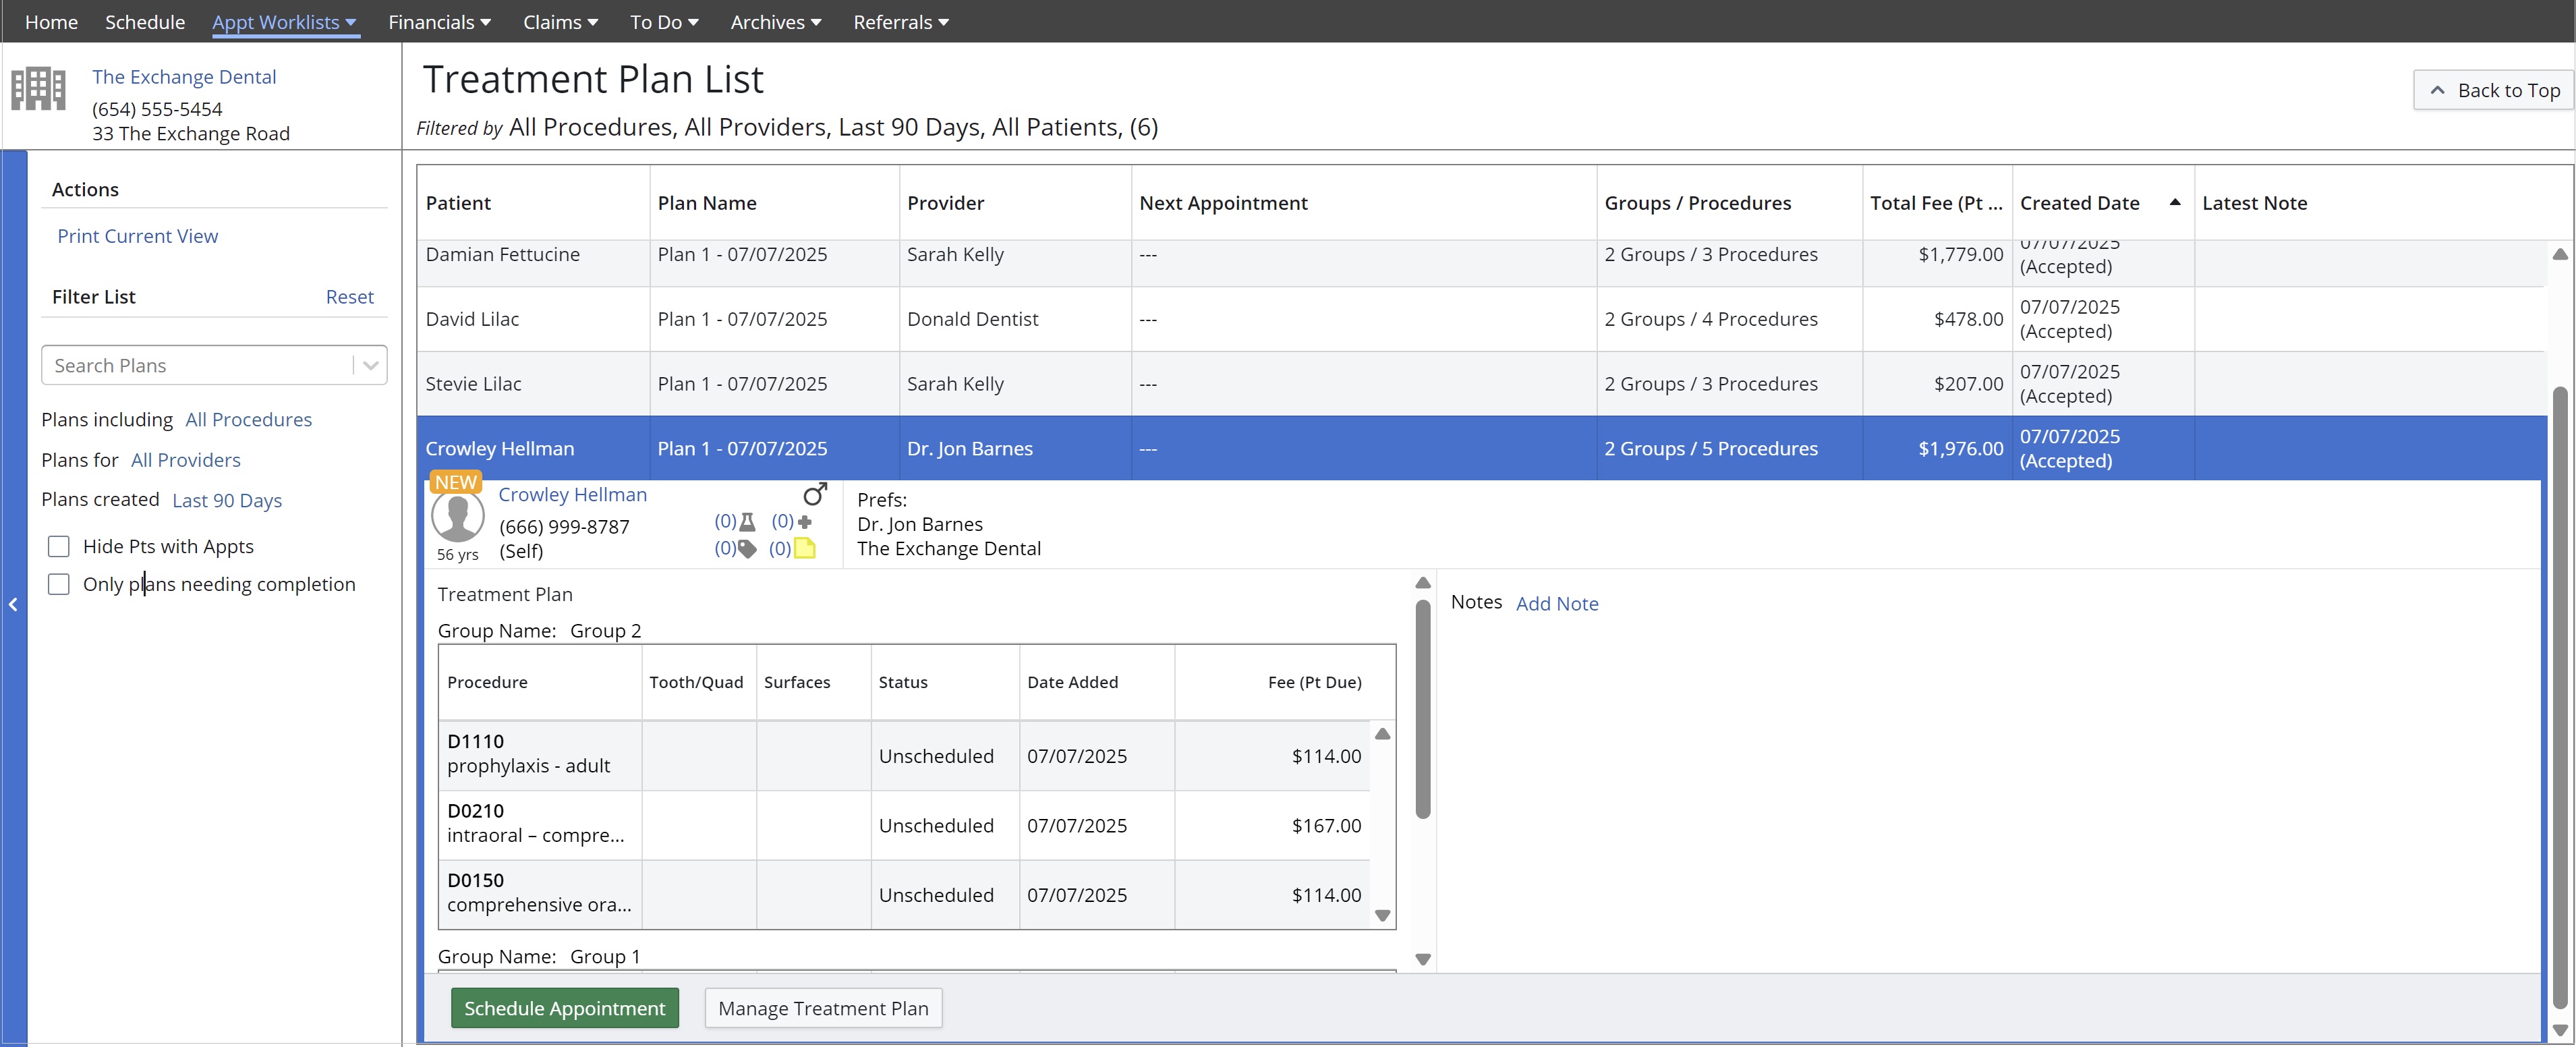Click Crowley Hellman's avatar photo placeholder
This screenshot has width=2576, height=1047.
point(458,516)
